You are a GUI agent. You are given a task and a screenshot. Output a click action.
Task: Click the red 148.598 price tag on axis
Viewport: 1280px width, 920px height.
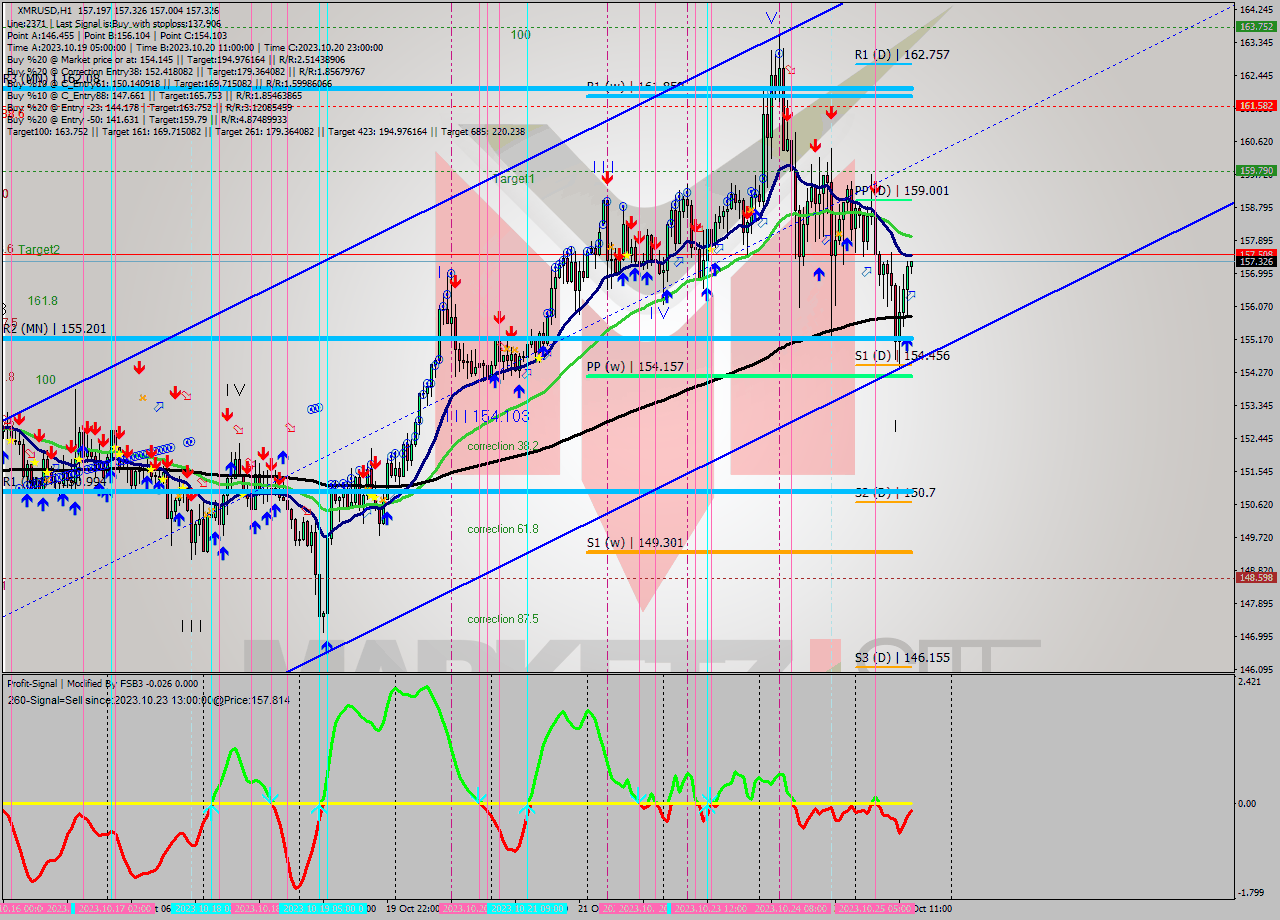point(1255,578)
